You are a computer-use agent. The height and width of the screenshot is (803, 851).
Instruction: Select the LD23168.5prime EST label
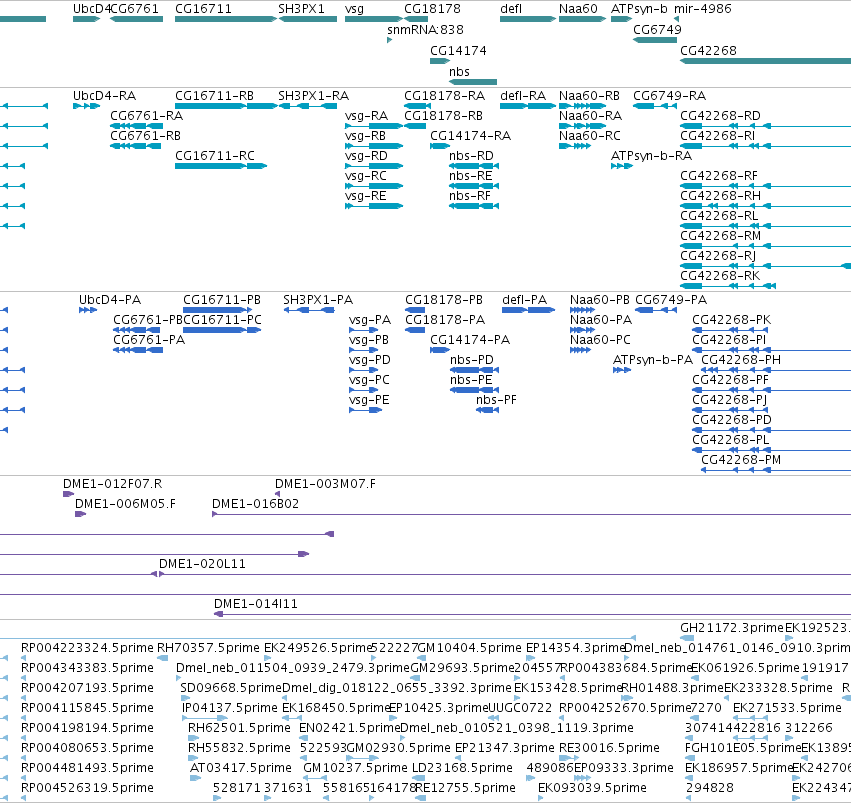click(x=462, y=768)
